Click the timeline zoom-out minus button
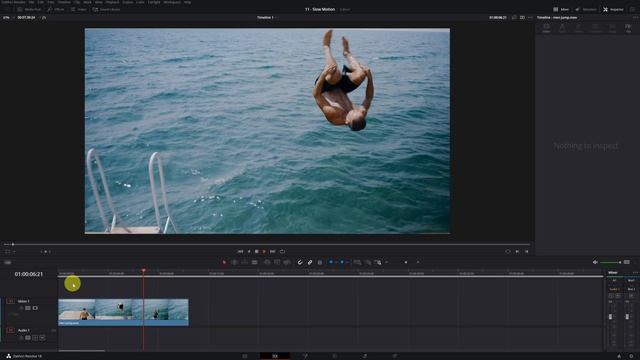Image resolution: width=640 pixels, height=360 pixels. pyautogui.click(x=387, y=262)
